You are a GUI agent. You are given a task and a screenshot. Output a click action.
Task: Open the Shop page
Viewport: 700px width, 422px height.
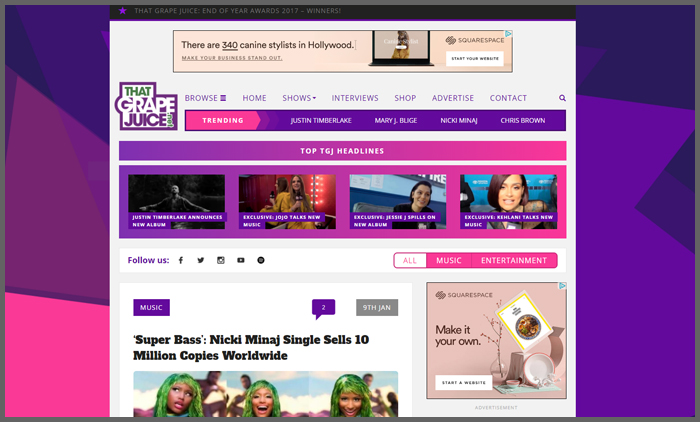405,98
